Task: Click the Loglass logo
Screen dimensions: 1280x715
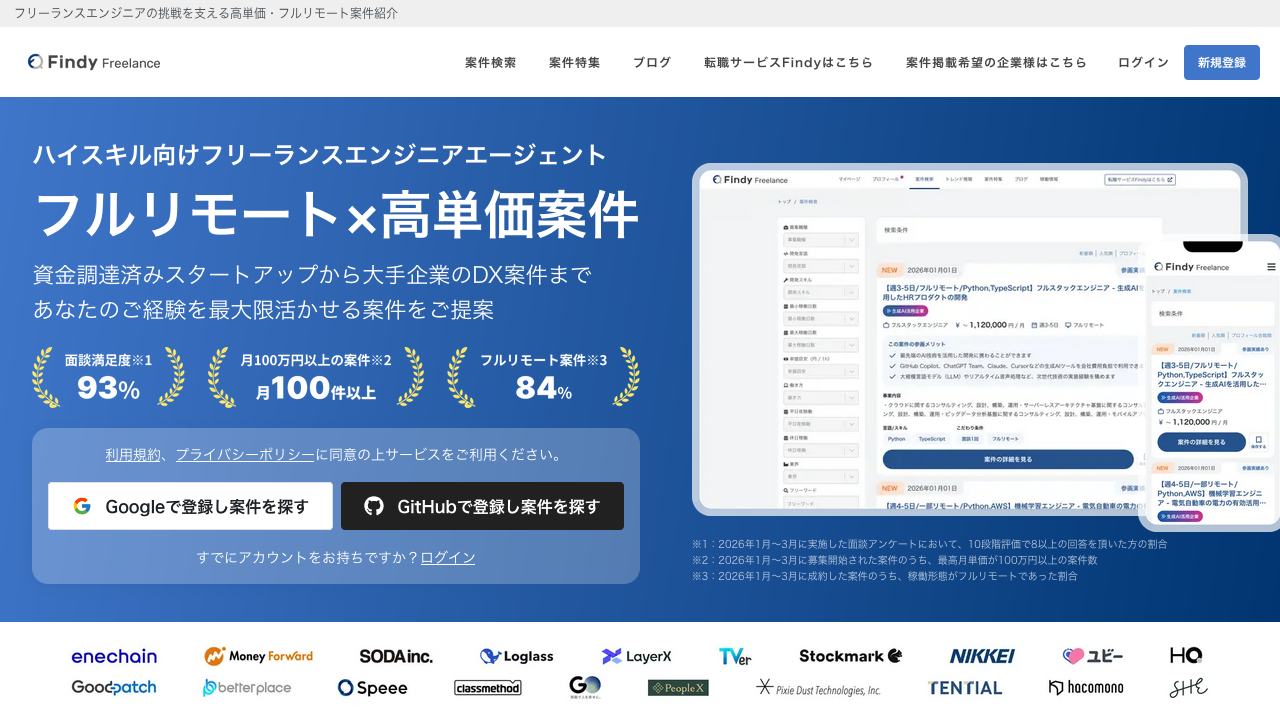Action: pyautogui.click(x=516, y=656)
